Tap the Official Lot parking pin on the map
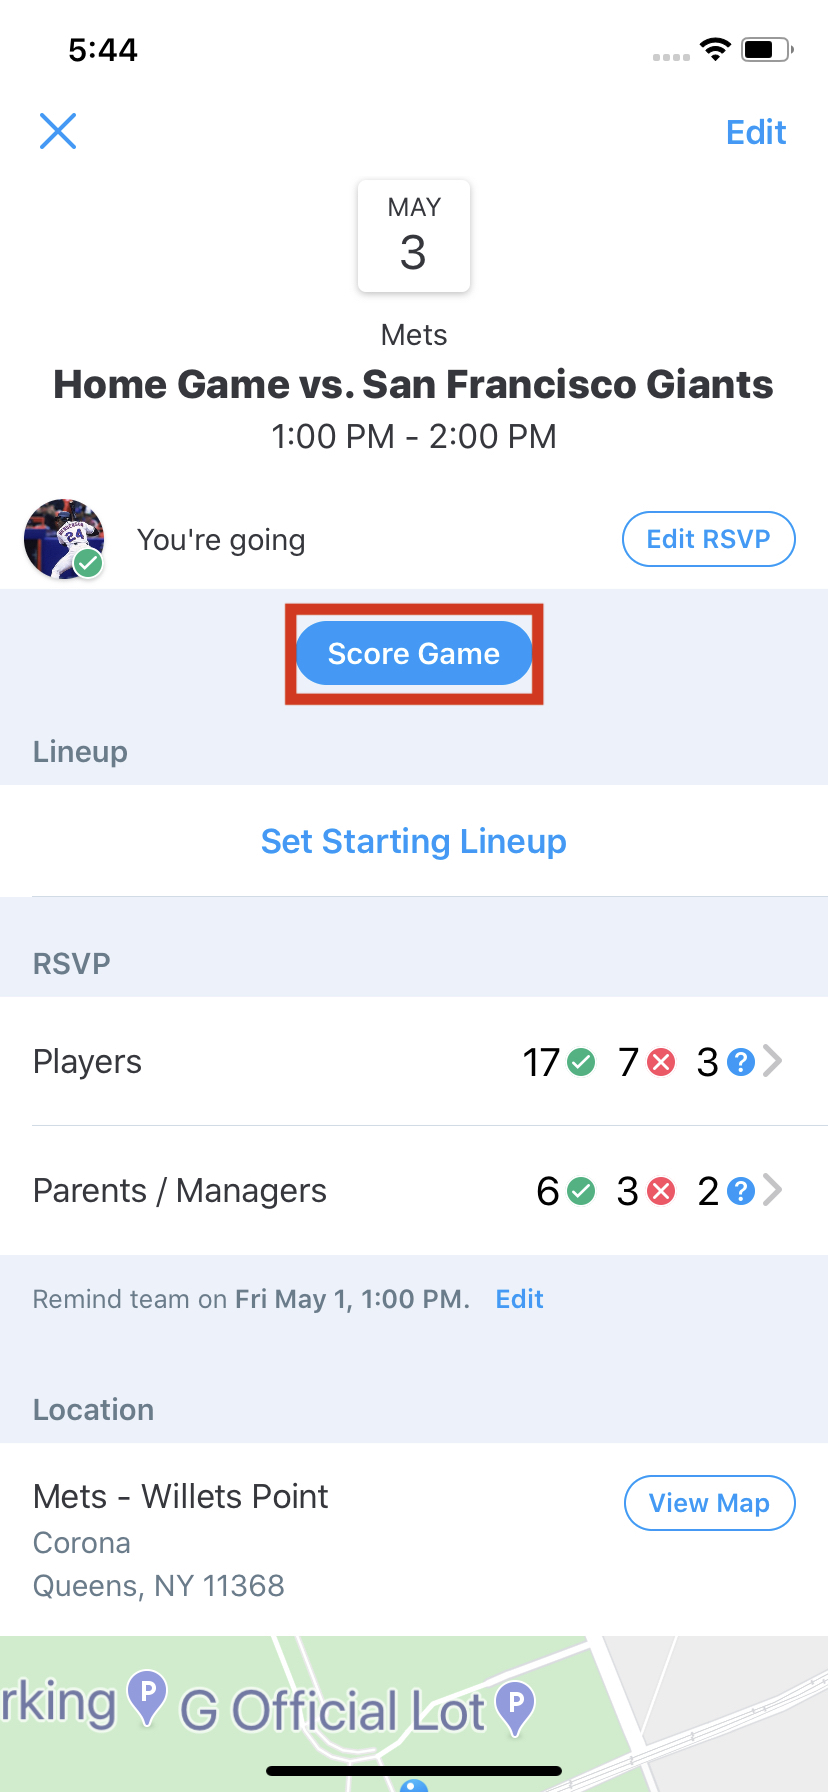The width and height of the screenshot is (828, 1792). coord(516,1708)
